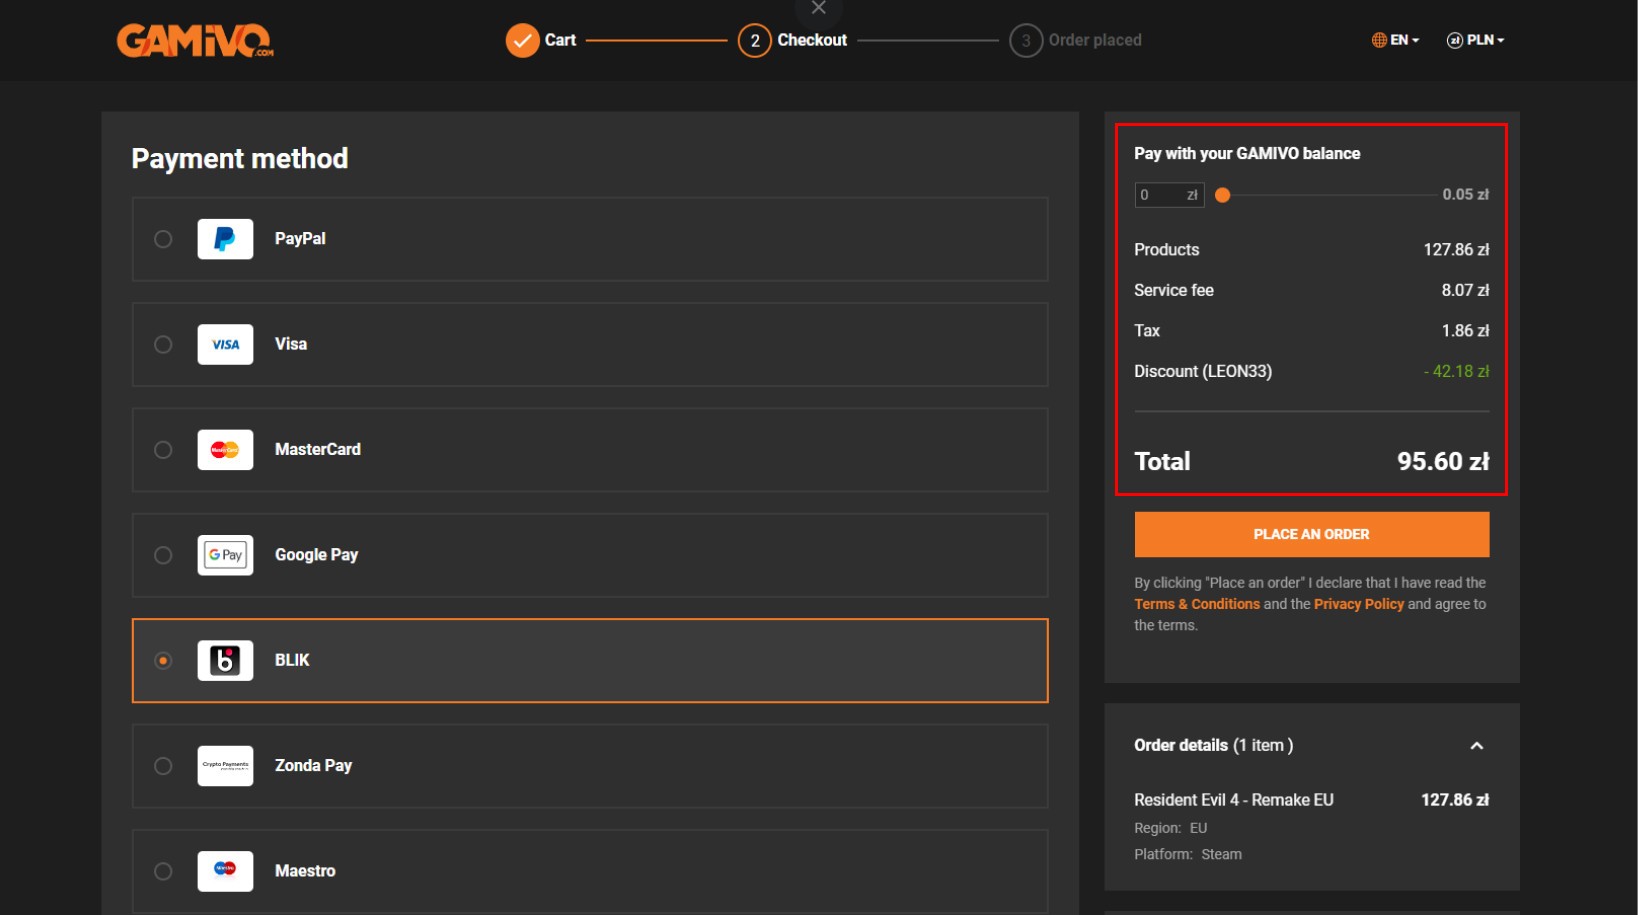The height and width of the screenshot is (915, 1638).
Task: Click the Platform: Steam text
Action: 1188,855
